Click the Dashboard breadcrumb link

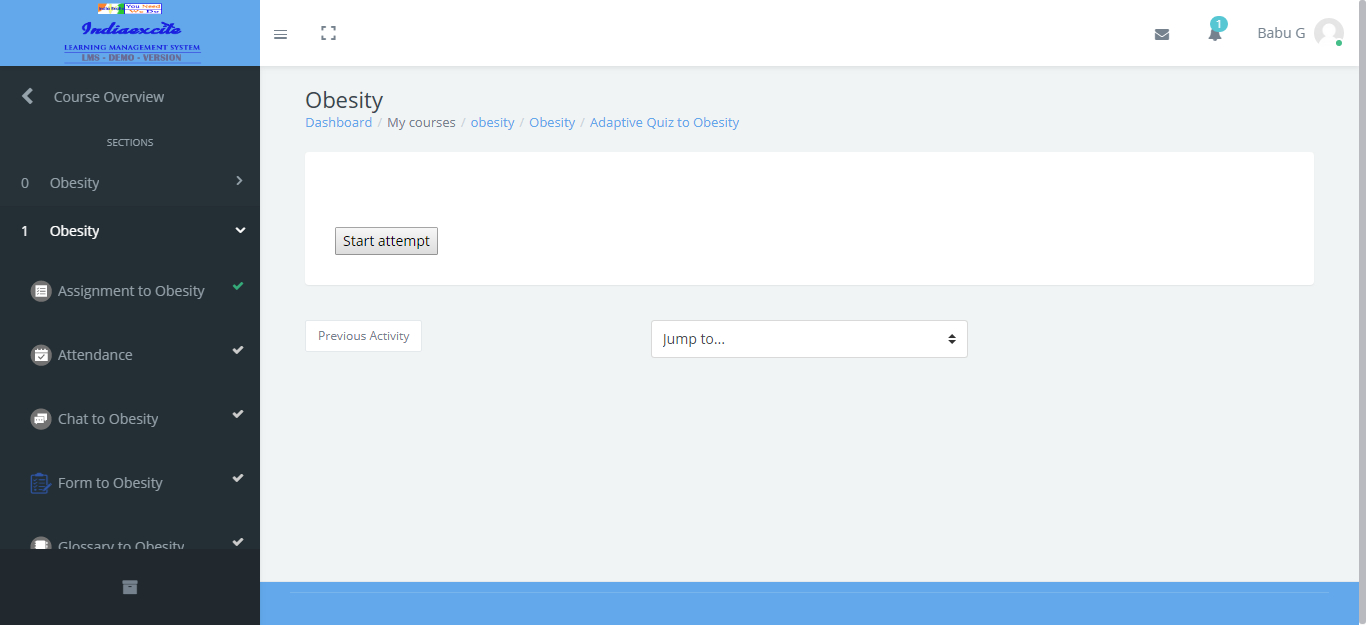pos(338,123)
